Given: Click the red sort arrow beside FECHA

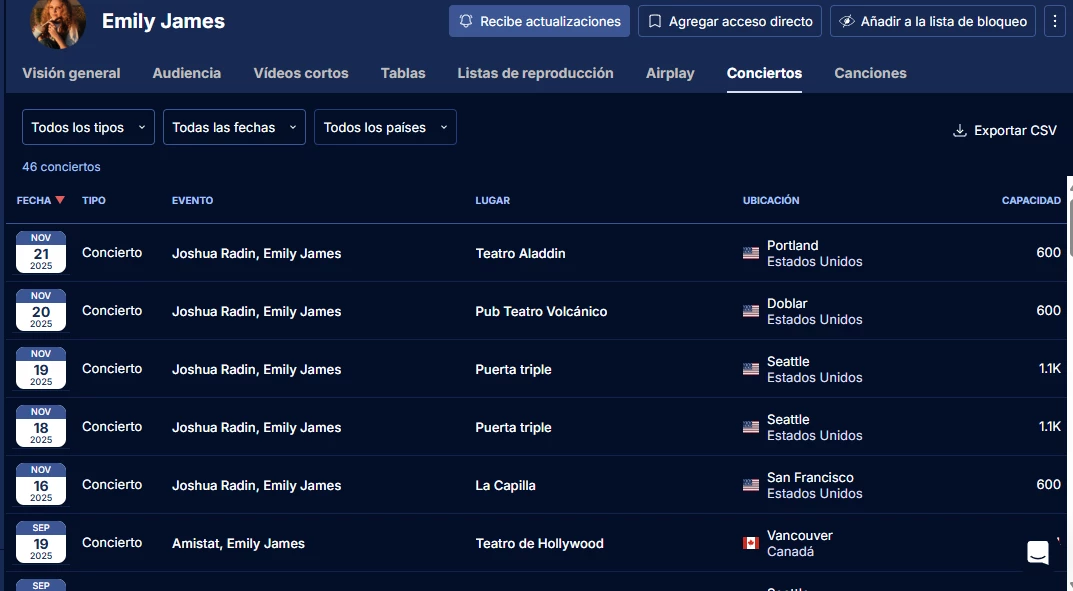Looking at the screenshot, I should point(60,200).
